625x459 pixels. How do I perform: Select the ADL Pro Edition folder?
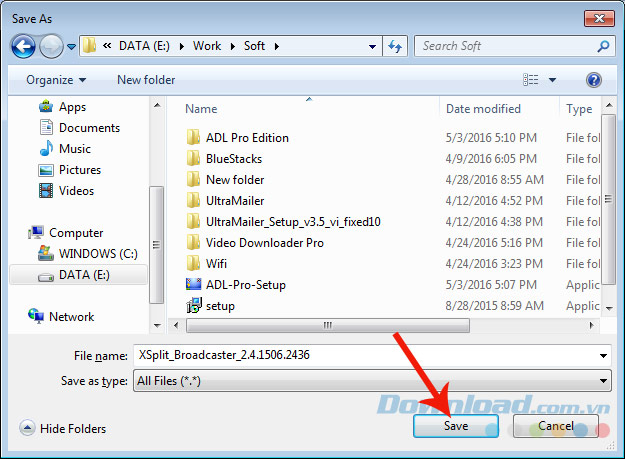point(247,138)
